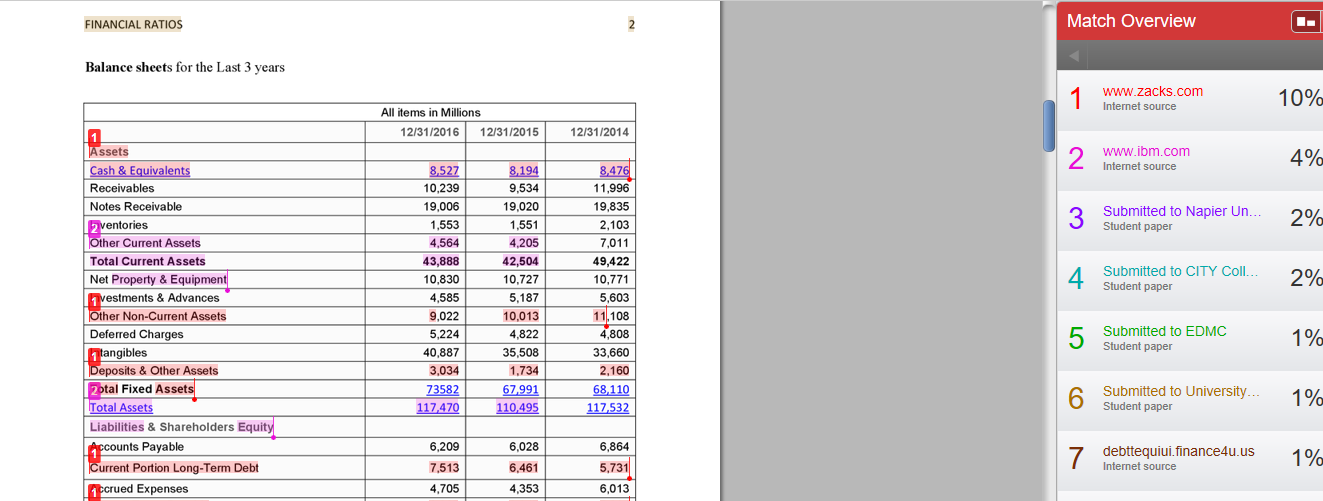The image size is (1323, 501).
Task: Select highlighted Deposits & Other Assets text
Action: 154,371
